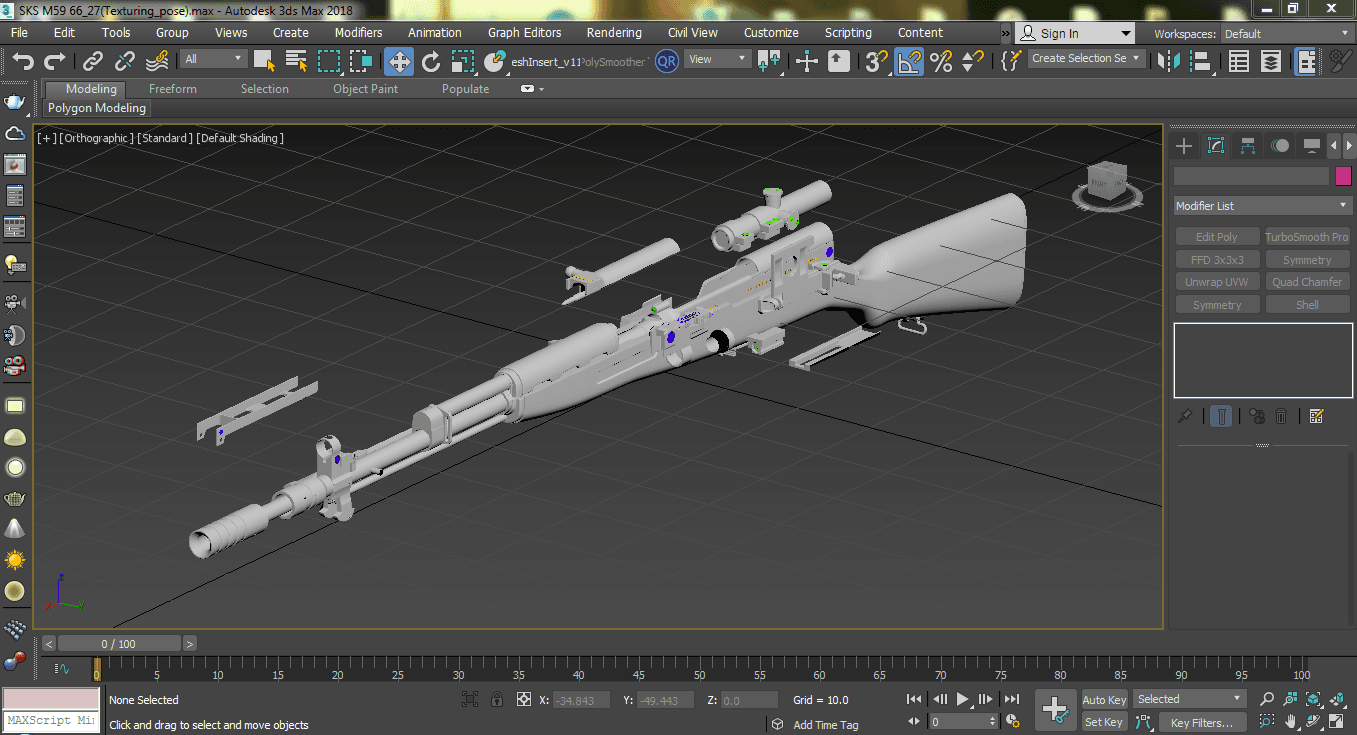Click the Edit Poly modifier button
The image size is (1357, 735).
[x=1217, y=237]
